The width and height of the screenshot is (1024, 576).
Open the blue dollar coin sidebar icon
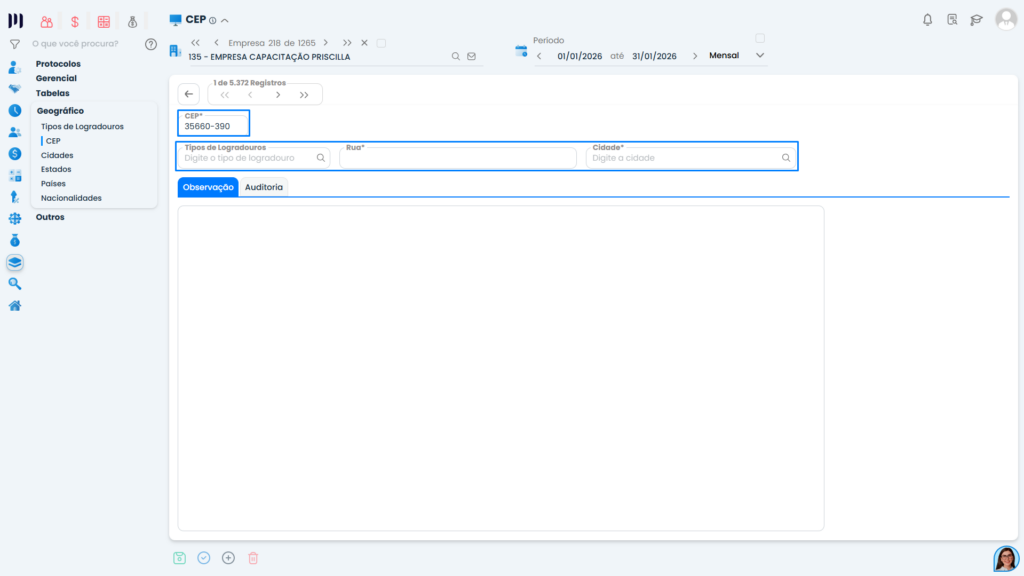click(x=14, y=153)
